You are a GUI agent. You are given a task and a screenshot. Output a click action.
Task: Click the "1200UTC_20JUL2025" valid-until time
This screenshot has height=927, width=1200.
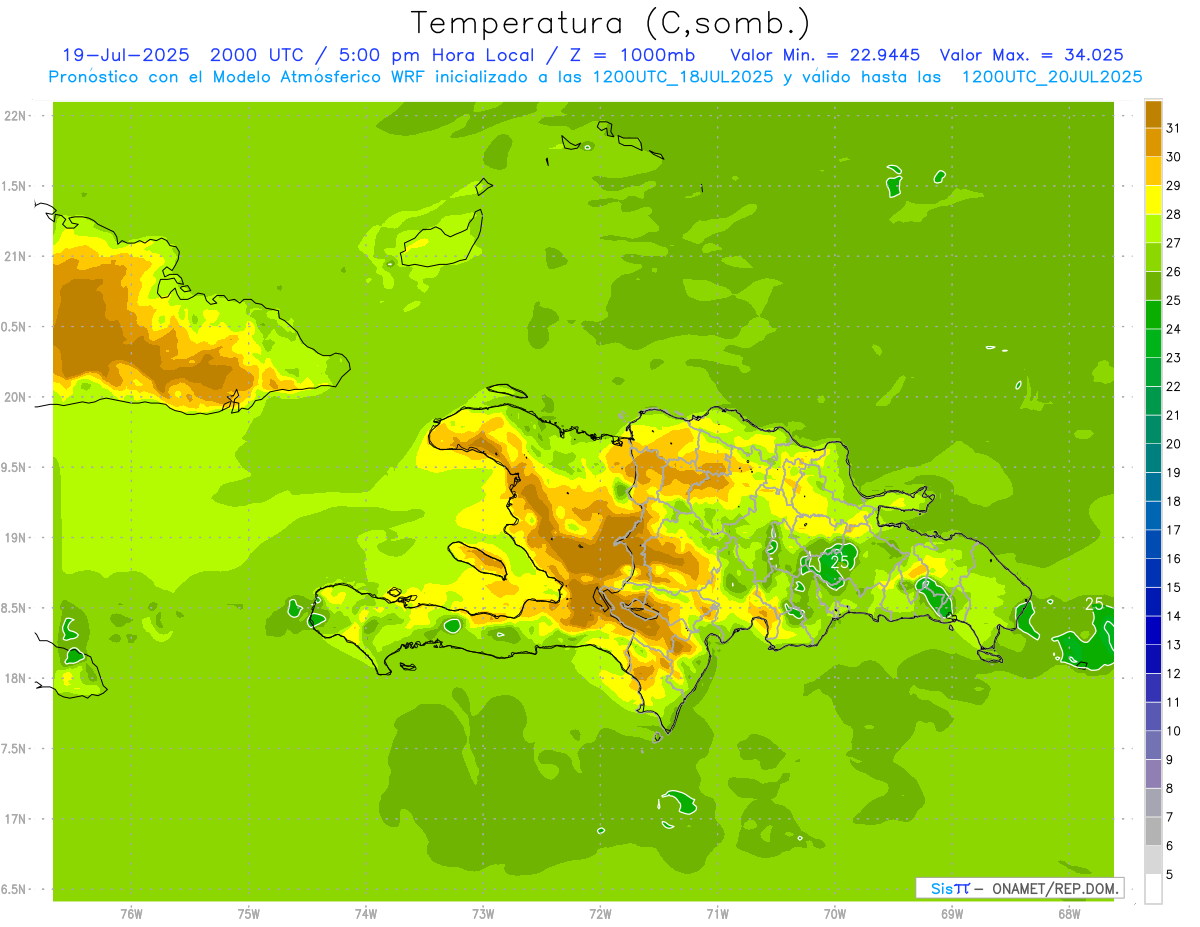pyautogui.click(x=1051, y=76)
